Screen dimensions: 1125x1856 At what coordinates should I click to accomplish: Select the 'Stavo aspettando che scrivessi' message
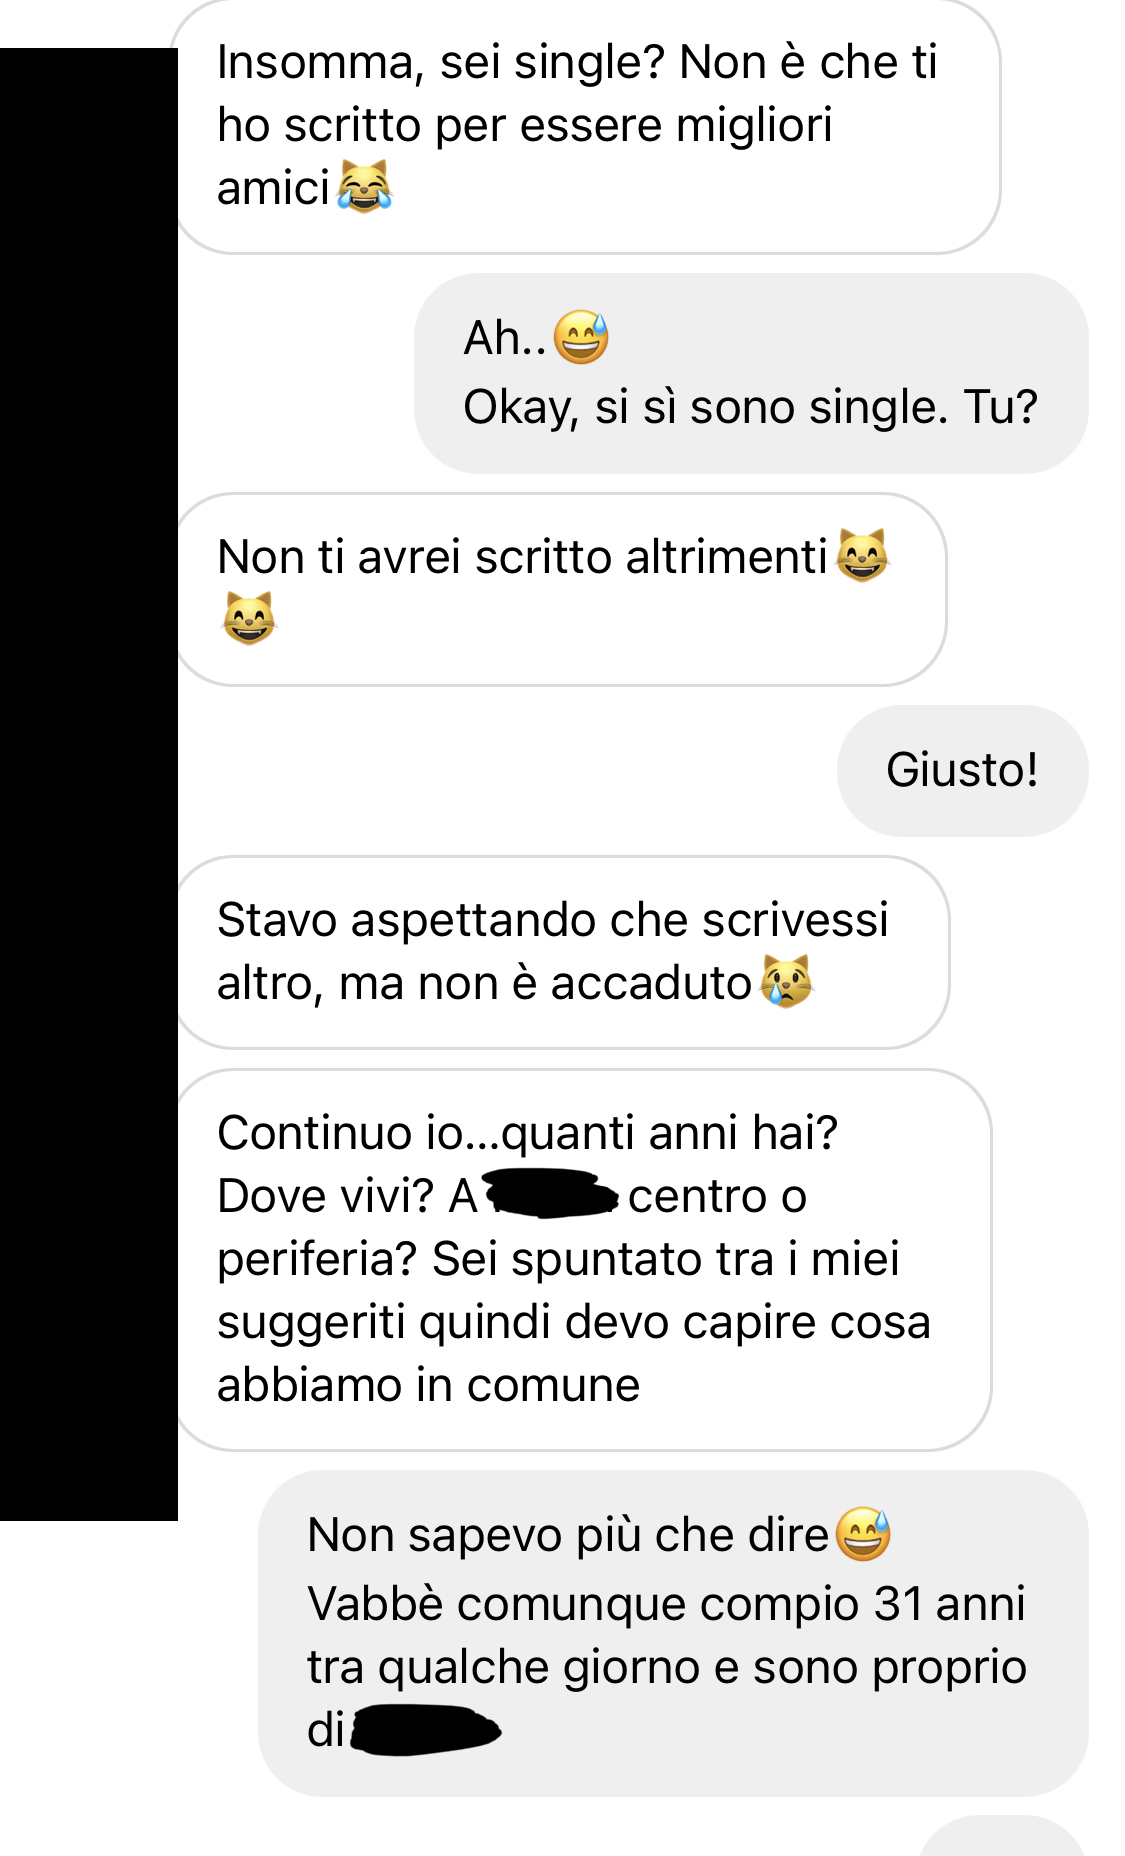coord(561,952)
